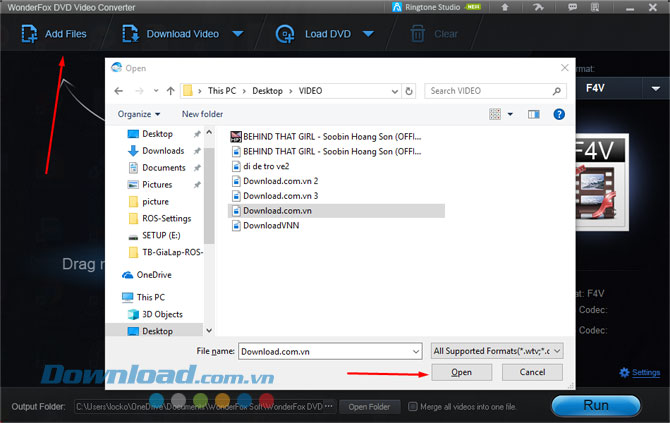670x423 pixels.
Task: Open the dialog Help button
Action: coord(559,114)
